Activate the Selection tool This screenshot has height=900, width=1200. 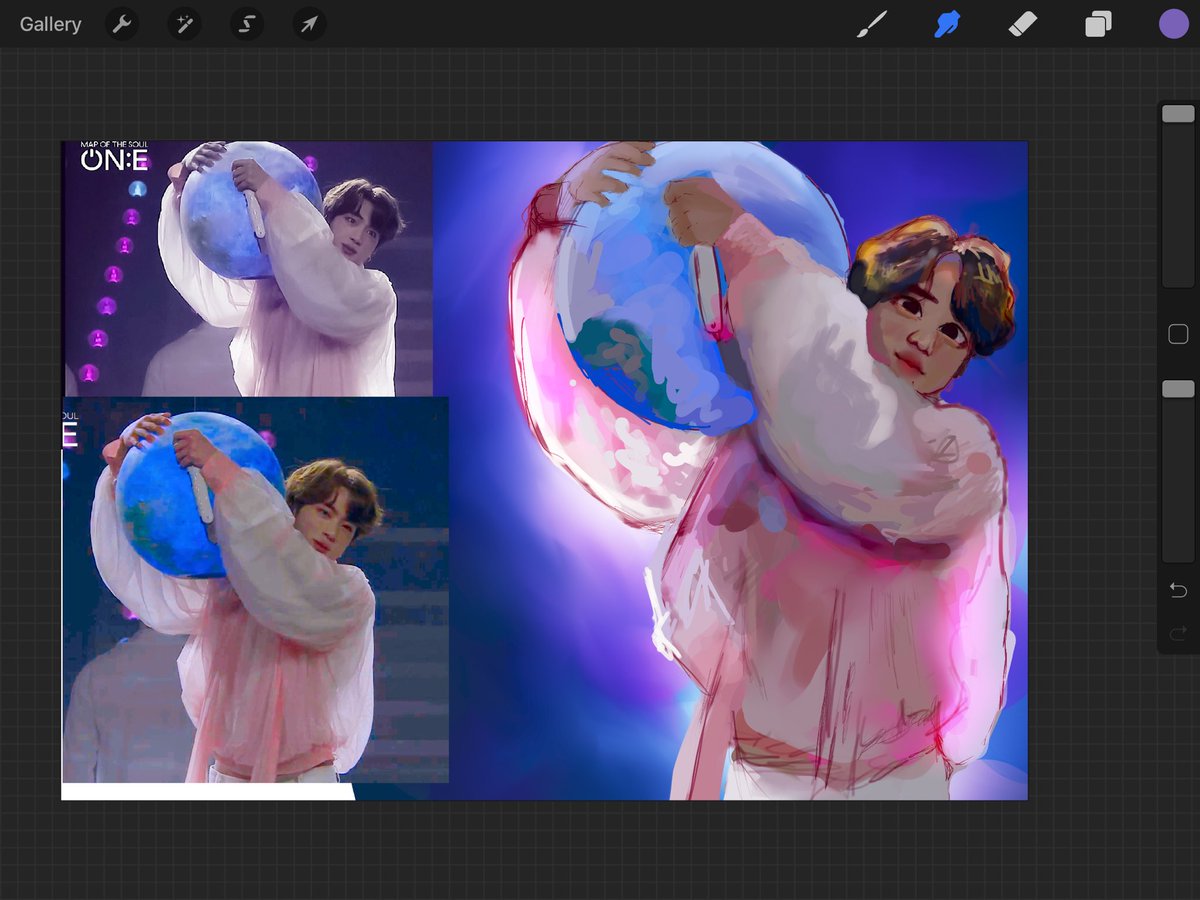pos(246,24)
